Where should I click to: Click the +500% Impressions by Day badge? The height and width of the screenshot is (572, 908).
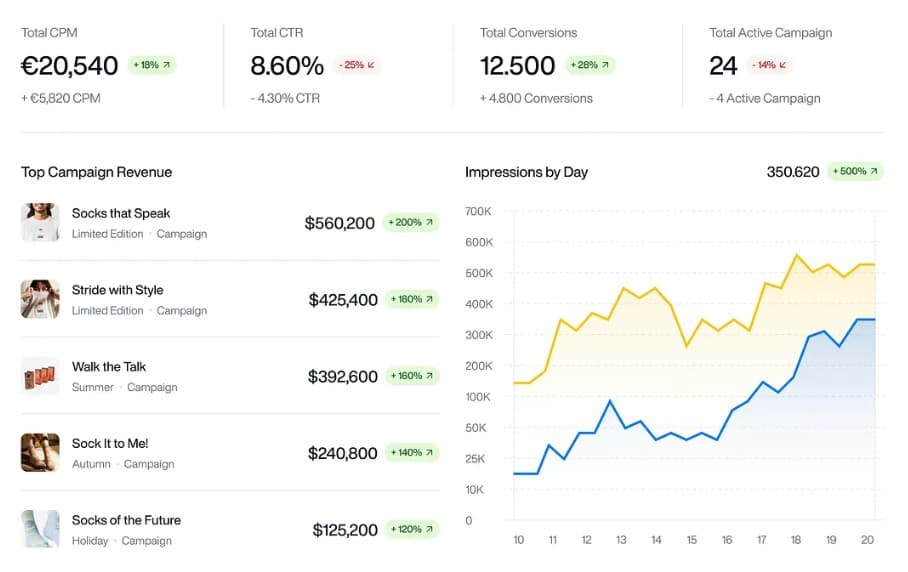[x=853, y=172]
